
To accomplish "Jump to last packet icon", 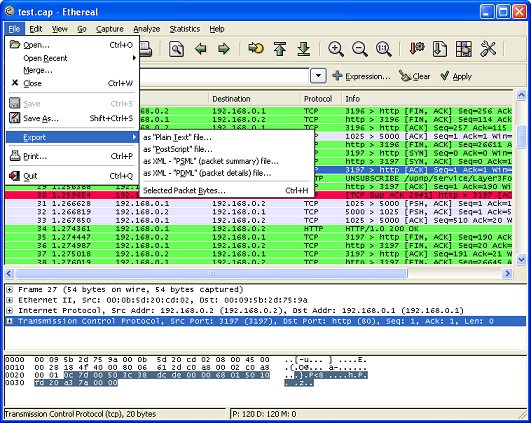I will (304, 49).
